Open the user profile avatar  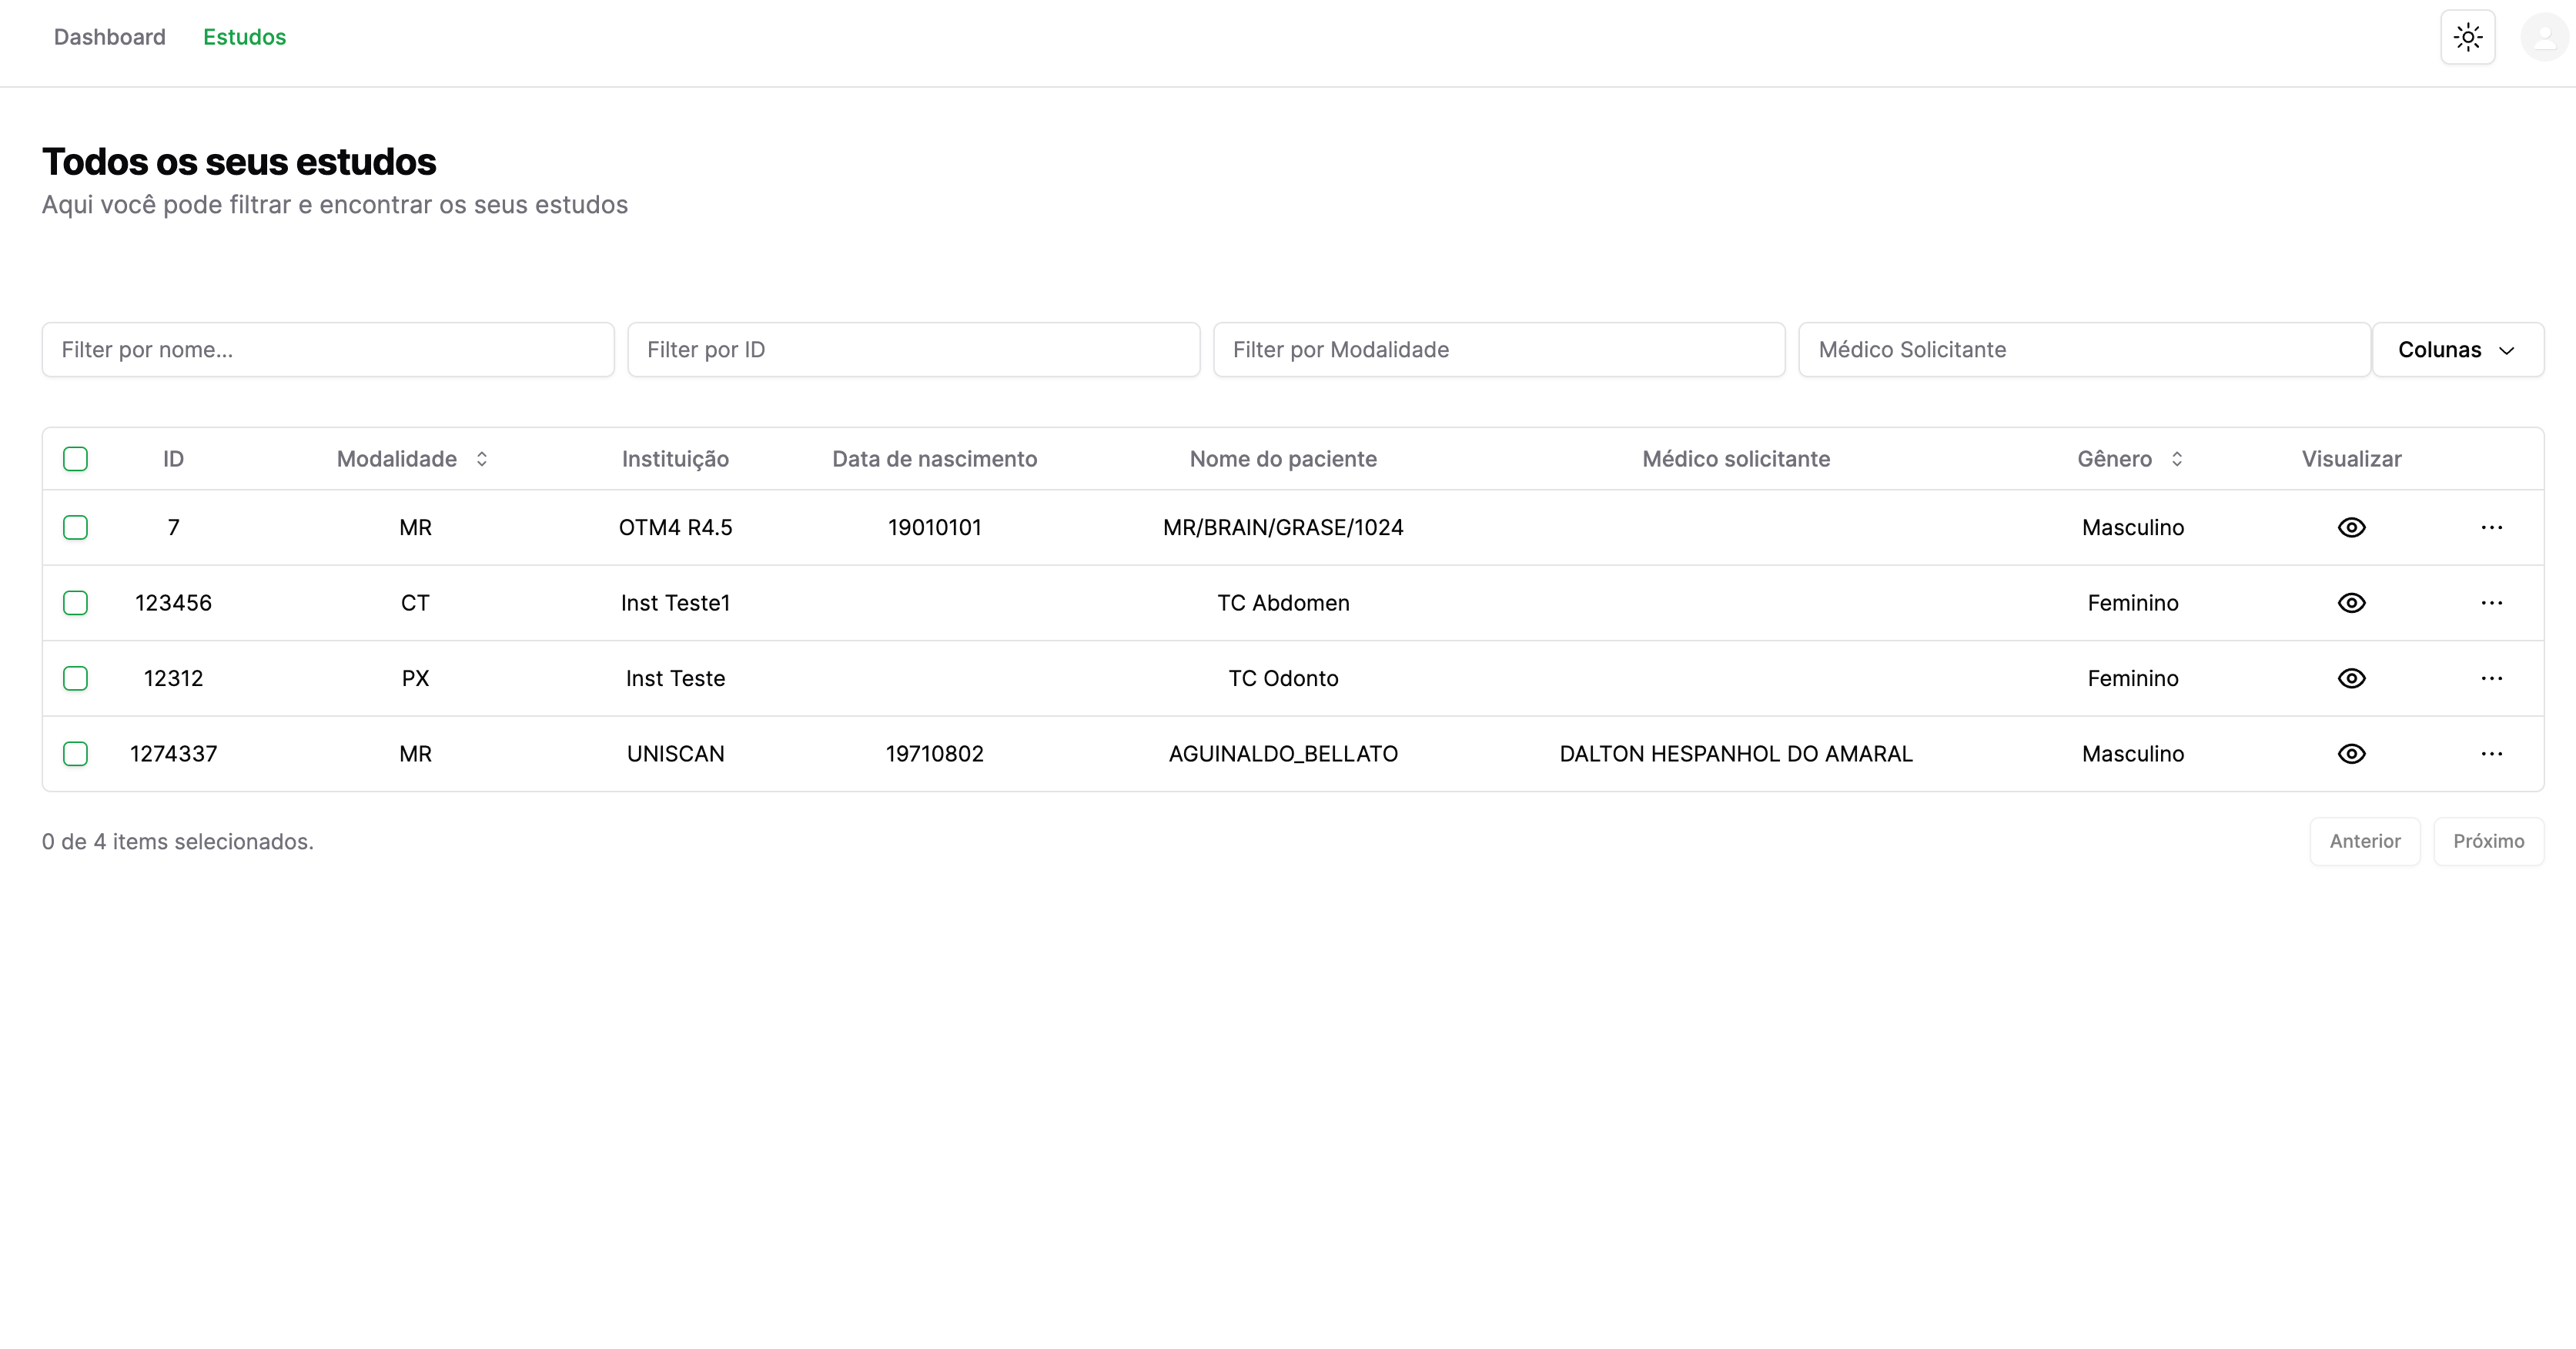pos(2544,38)
